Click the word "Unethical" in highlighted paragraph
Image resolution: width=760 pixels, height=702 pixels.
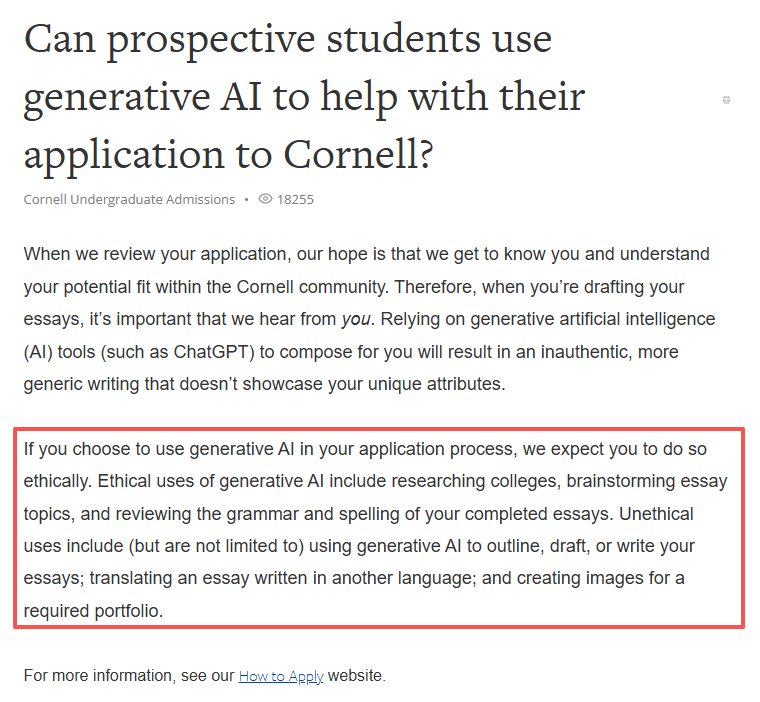click(x=658, y=514)
